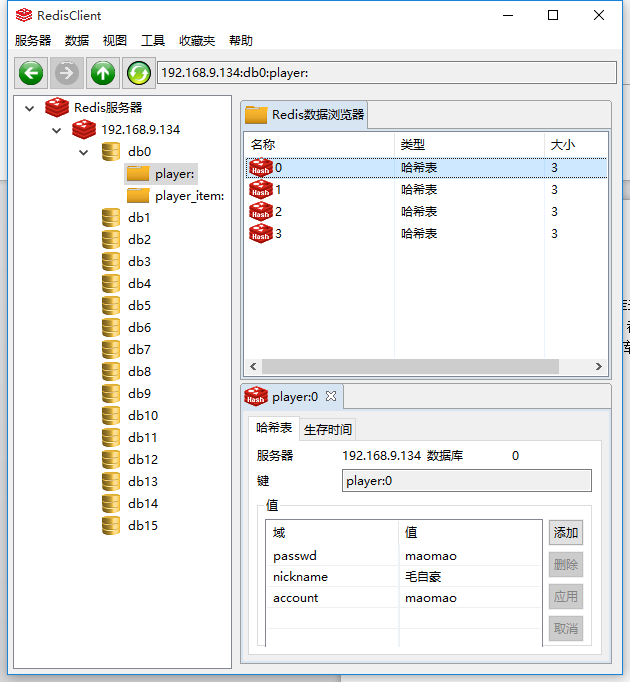Open the 视图 menu
Viewport: 630px width, 682px height.
click(x=115, y=40)
